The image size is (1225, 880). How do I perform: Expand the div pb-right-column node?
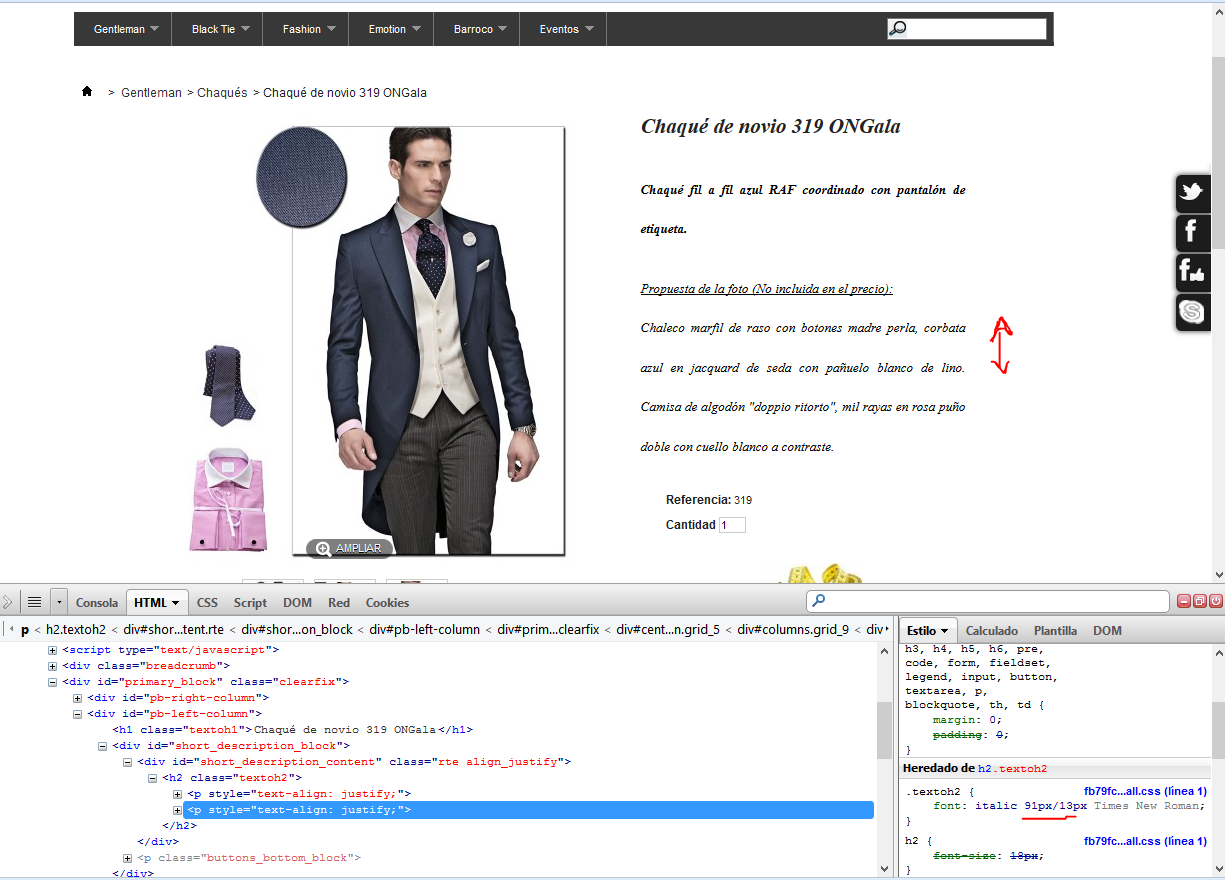click(x=78, y=698)
